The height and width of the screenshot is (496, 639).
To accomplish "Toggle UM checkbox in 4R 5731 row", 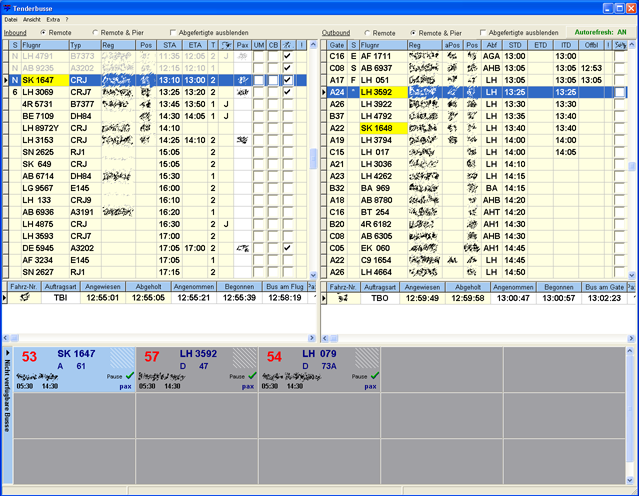I will [x=258, y=104].
